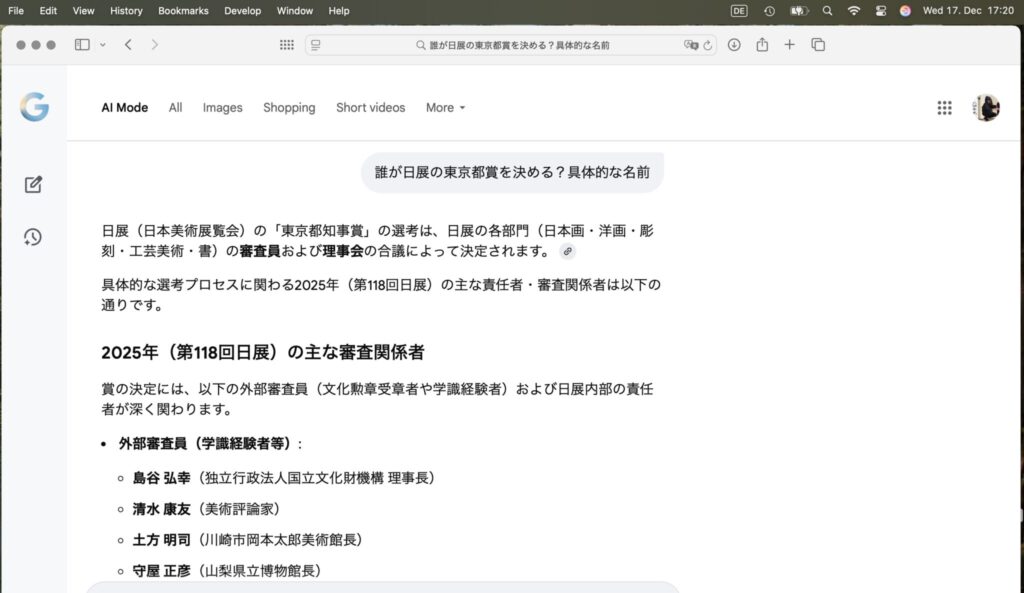Go back to previous page
This screenshot has width=1024, height=593.
[x=128, y=45]
